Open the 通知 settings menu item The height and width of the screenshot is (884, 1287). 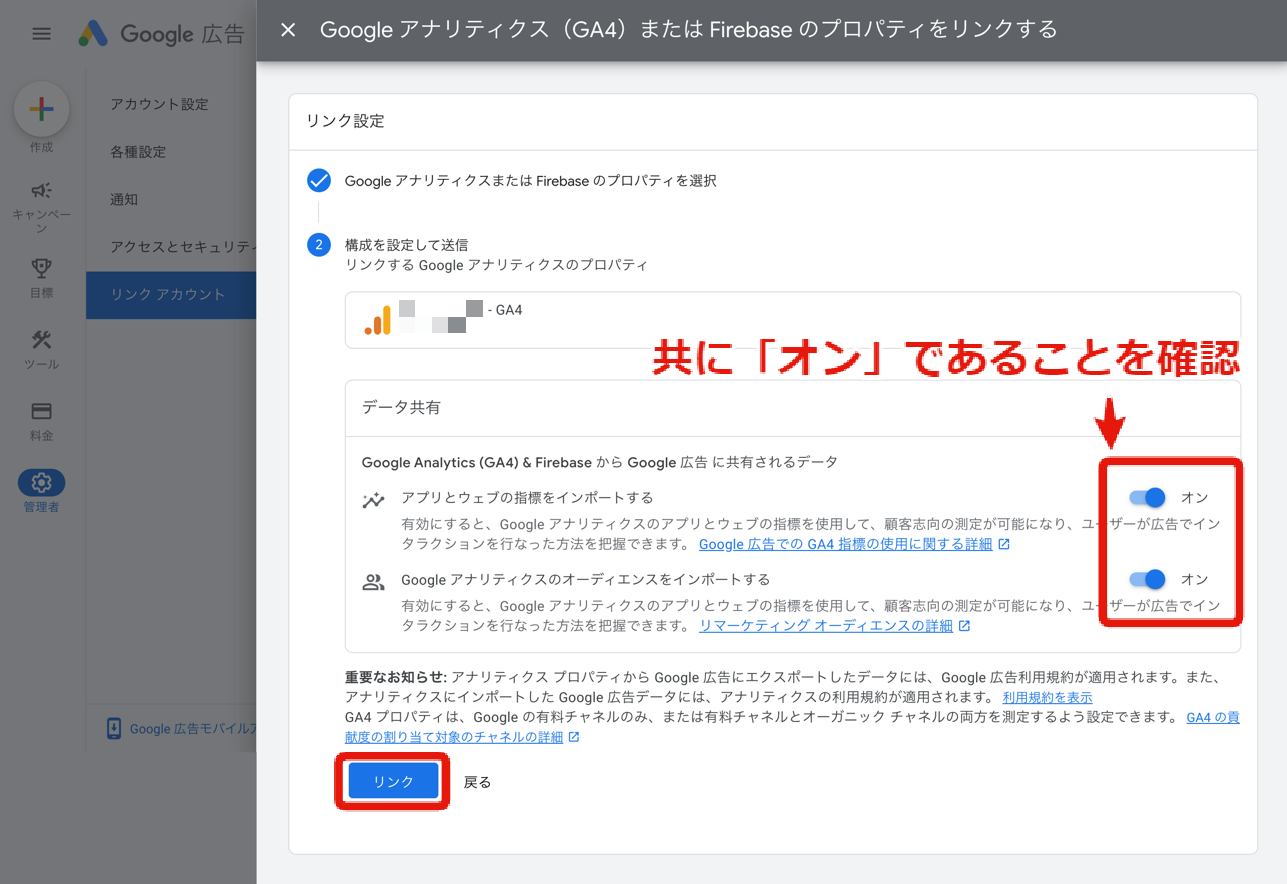124,199
